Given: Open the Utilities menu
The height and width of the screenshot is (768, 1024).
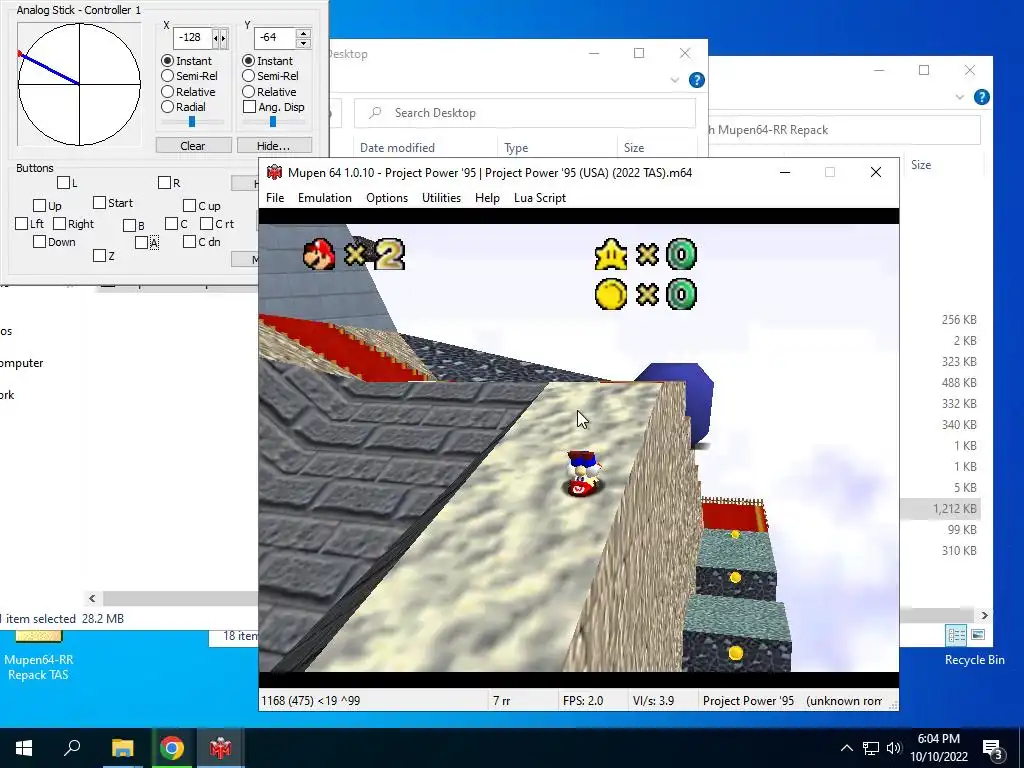Looking at the screenshot, I should (x=441, y=198).
